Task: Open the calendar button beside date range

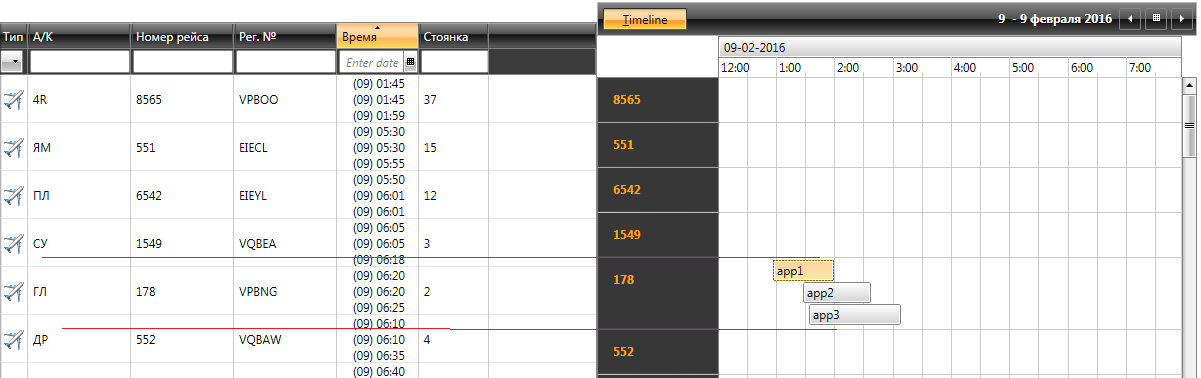Action: pyautogui.click(x=1156, y=18)
